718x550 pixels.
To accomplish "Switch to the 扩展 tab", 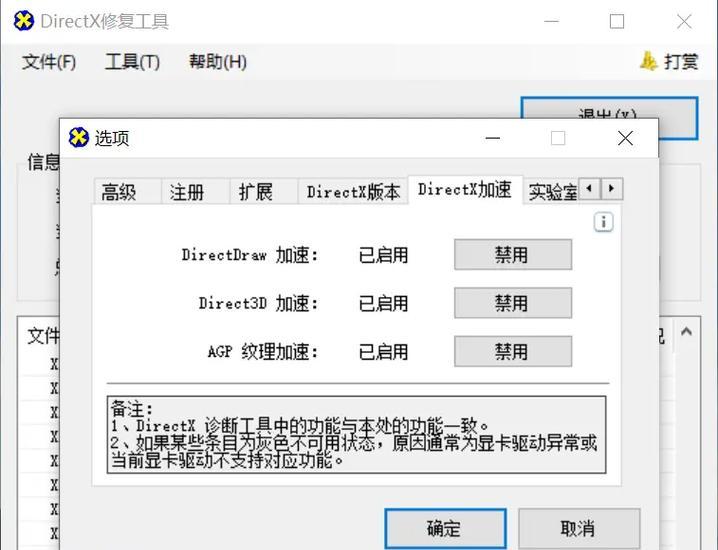I will 263,191.
